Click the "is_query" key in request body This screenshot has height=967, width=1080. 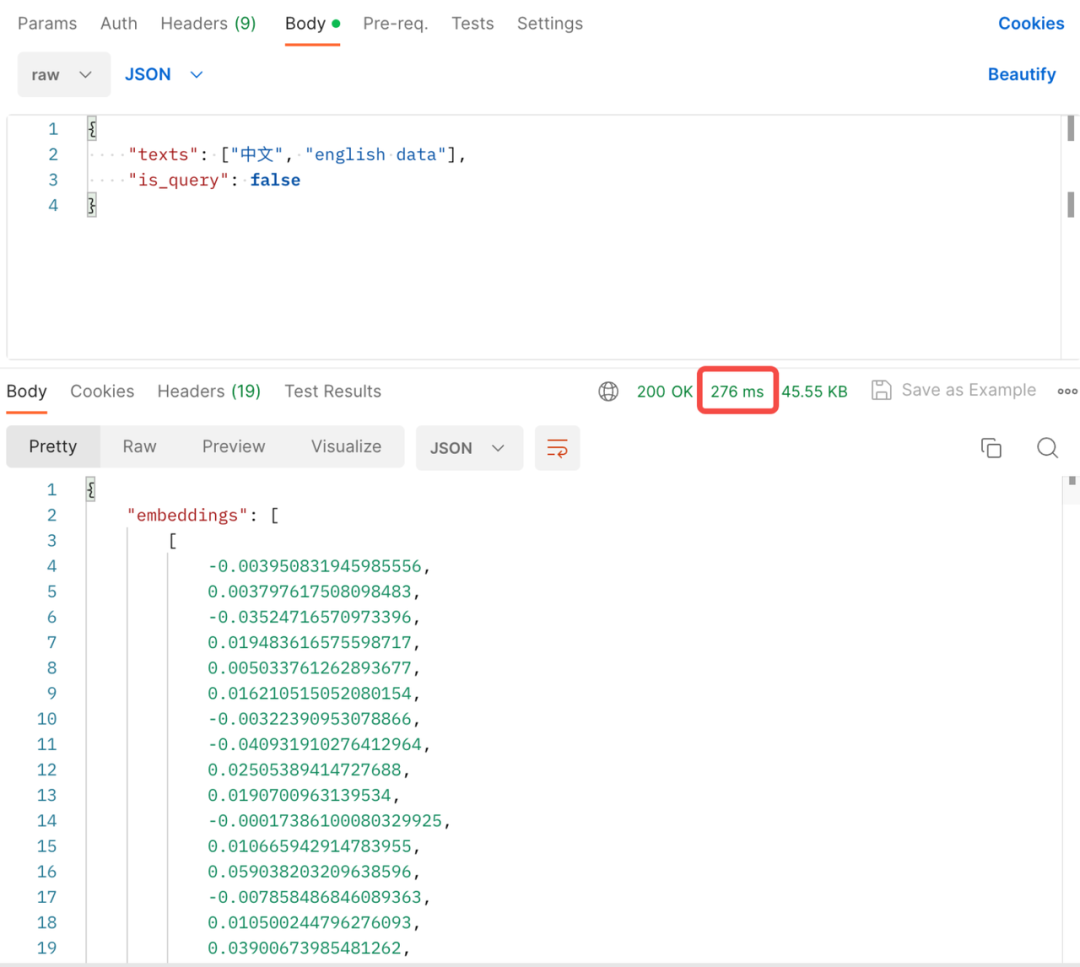tap(178, 180)
